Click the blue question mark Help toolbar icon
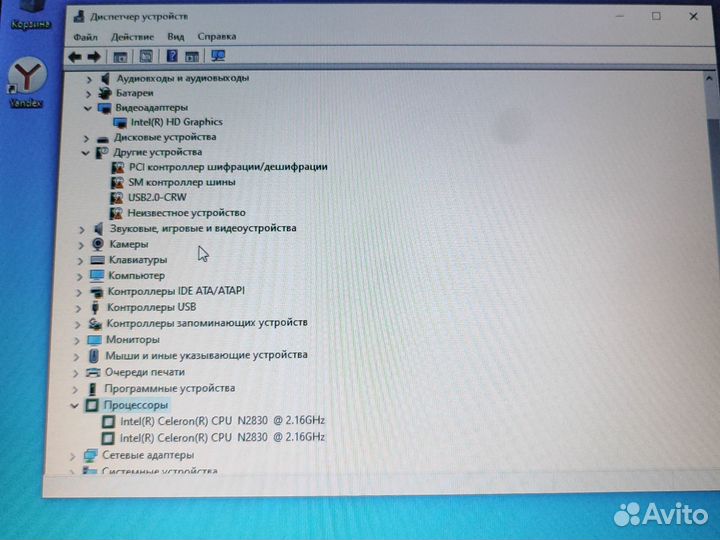The height and width of the screenshot is (540, 720). pyautogui.click(x=172, y=56)
